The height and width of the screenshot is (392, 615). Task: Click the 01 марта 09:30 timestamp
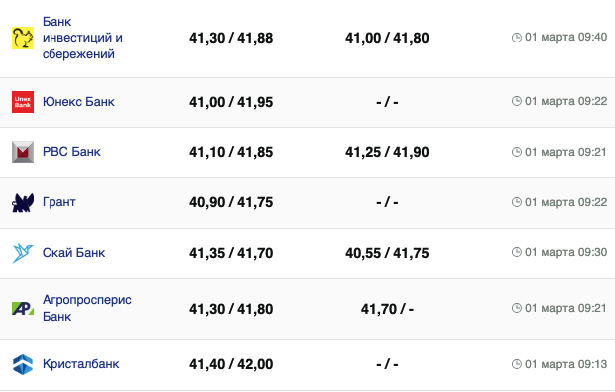coord(566,252)
